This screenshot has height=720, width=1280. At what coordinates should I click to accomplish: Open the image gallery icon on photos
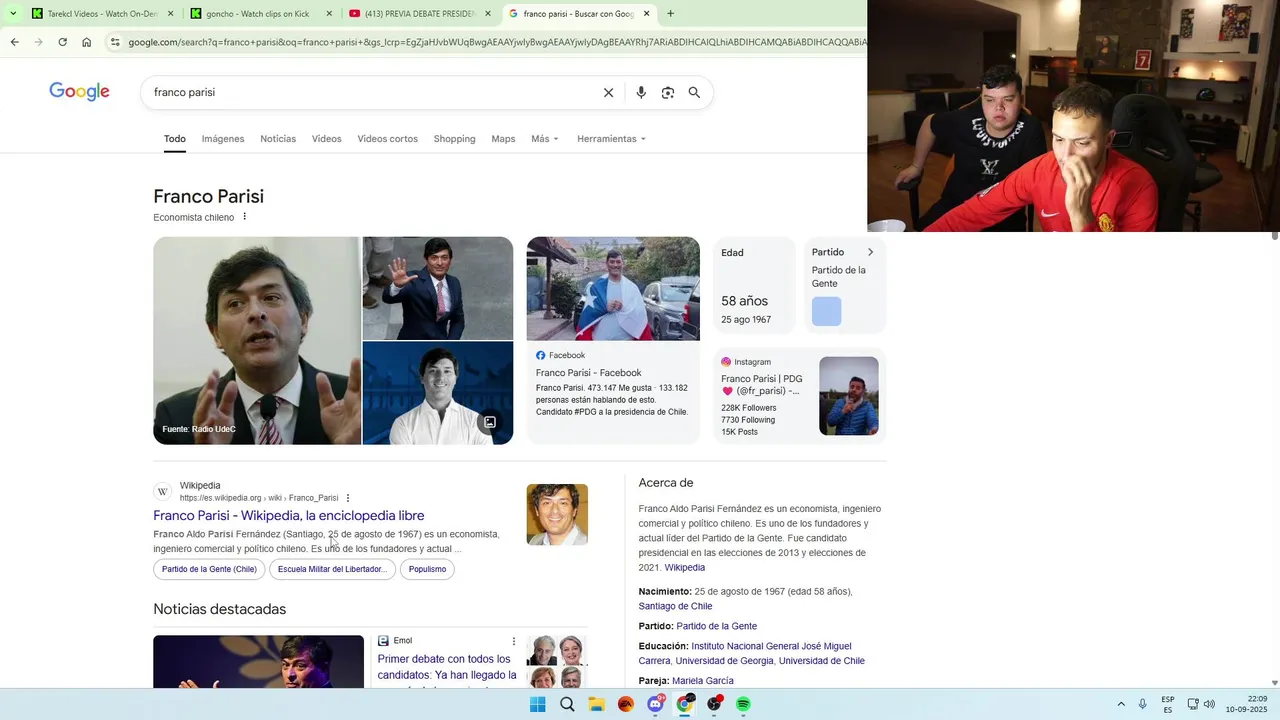[x=490, y=422]
